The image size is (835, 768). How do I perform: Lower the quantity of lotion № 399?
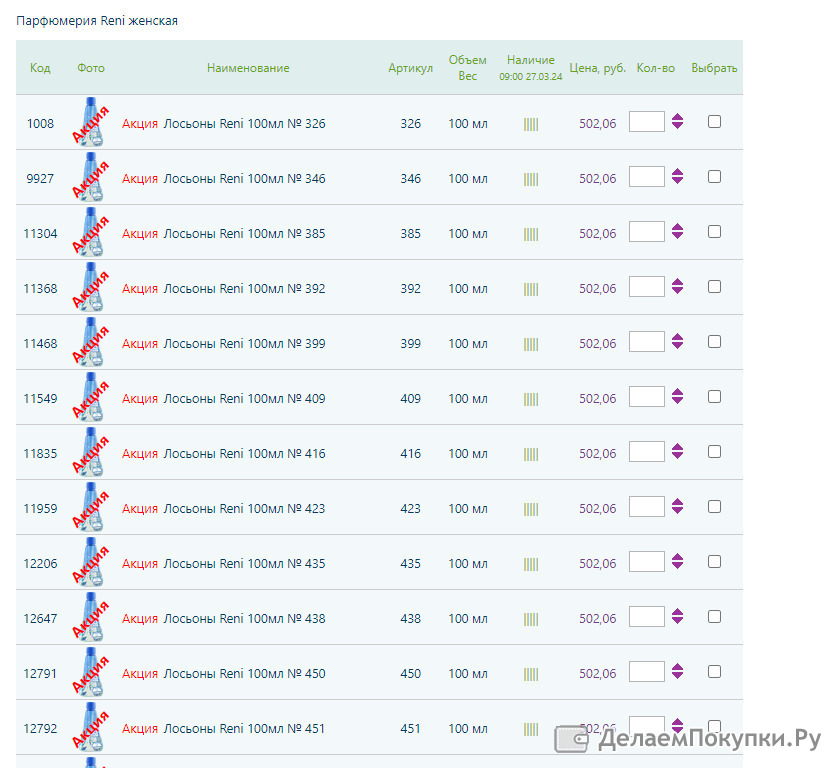click(x=677, y=346)
